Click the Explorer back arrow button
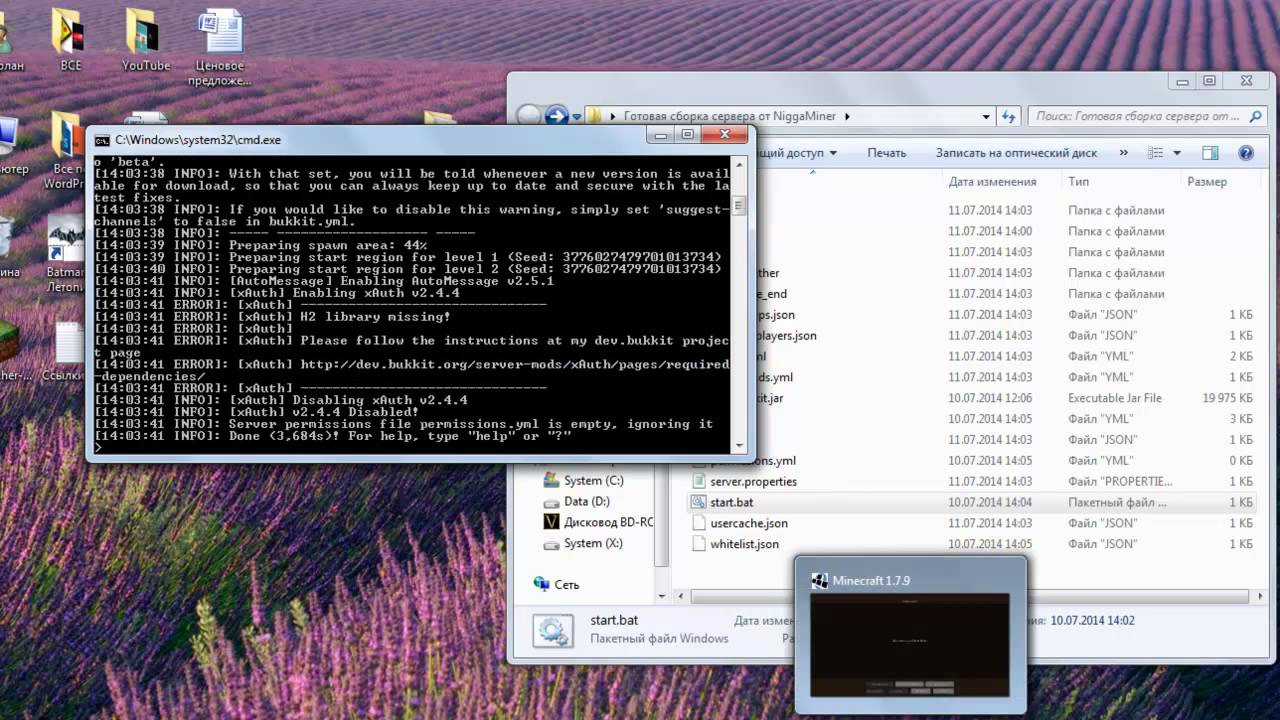Viewport: 1280px width, 720px height. [x=530, y=116]
